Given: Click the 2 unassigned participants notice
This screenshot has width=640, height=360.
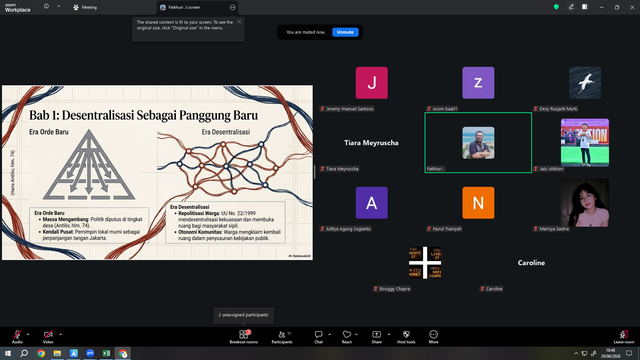Looking at the screenshot, I should click(x=243, y=315).
